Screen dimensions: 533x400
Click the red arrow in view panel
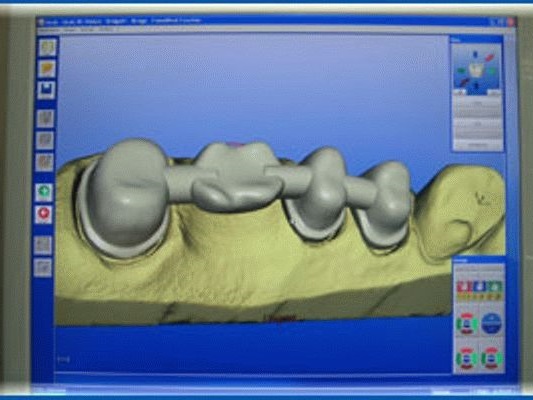pos(489,58)
